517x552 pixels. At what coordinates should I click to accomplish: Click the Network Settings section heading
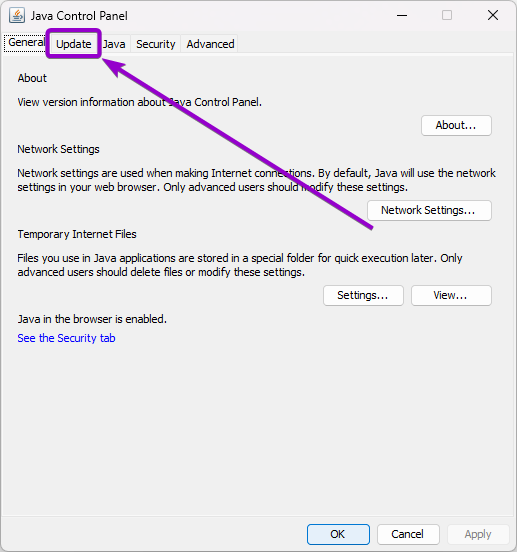(58, 149)
